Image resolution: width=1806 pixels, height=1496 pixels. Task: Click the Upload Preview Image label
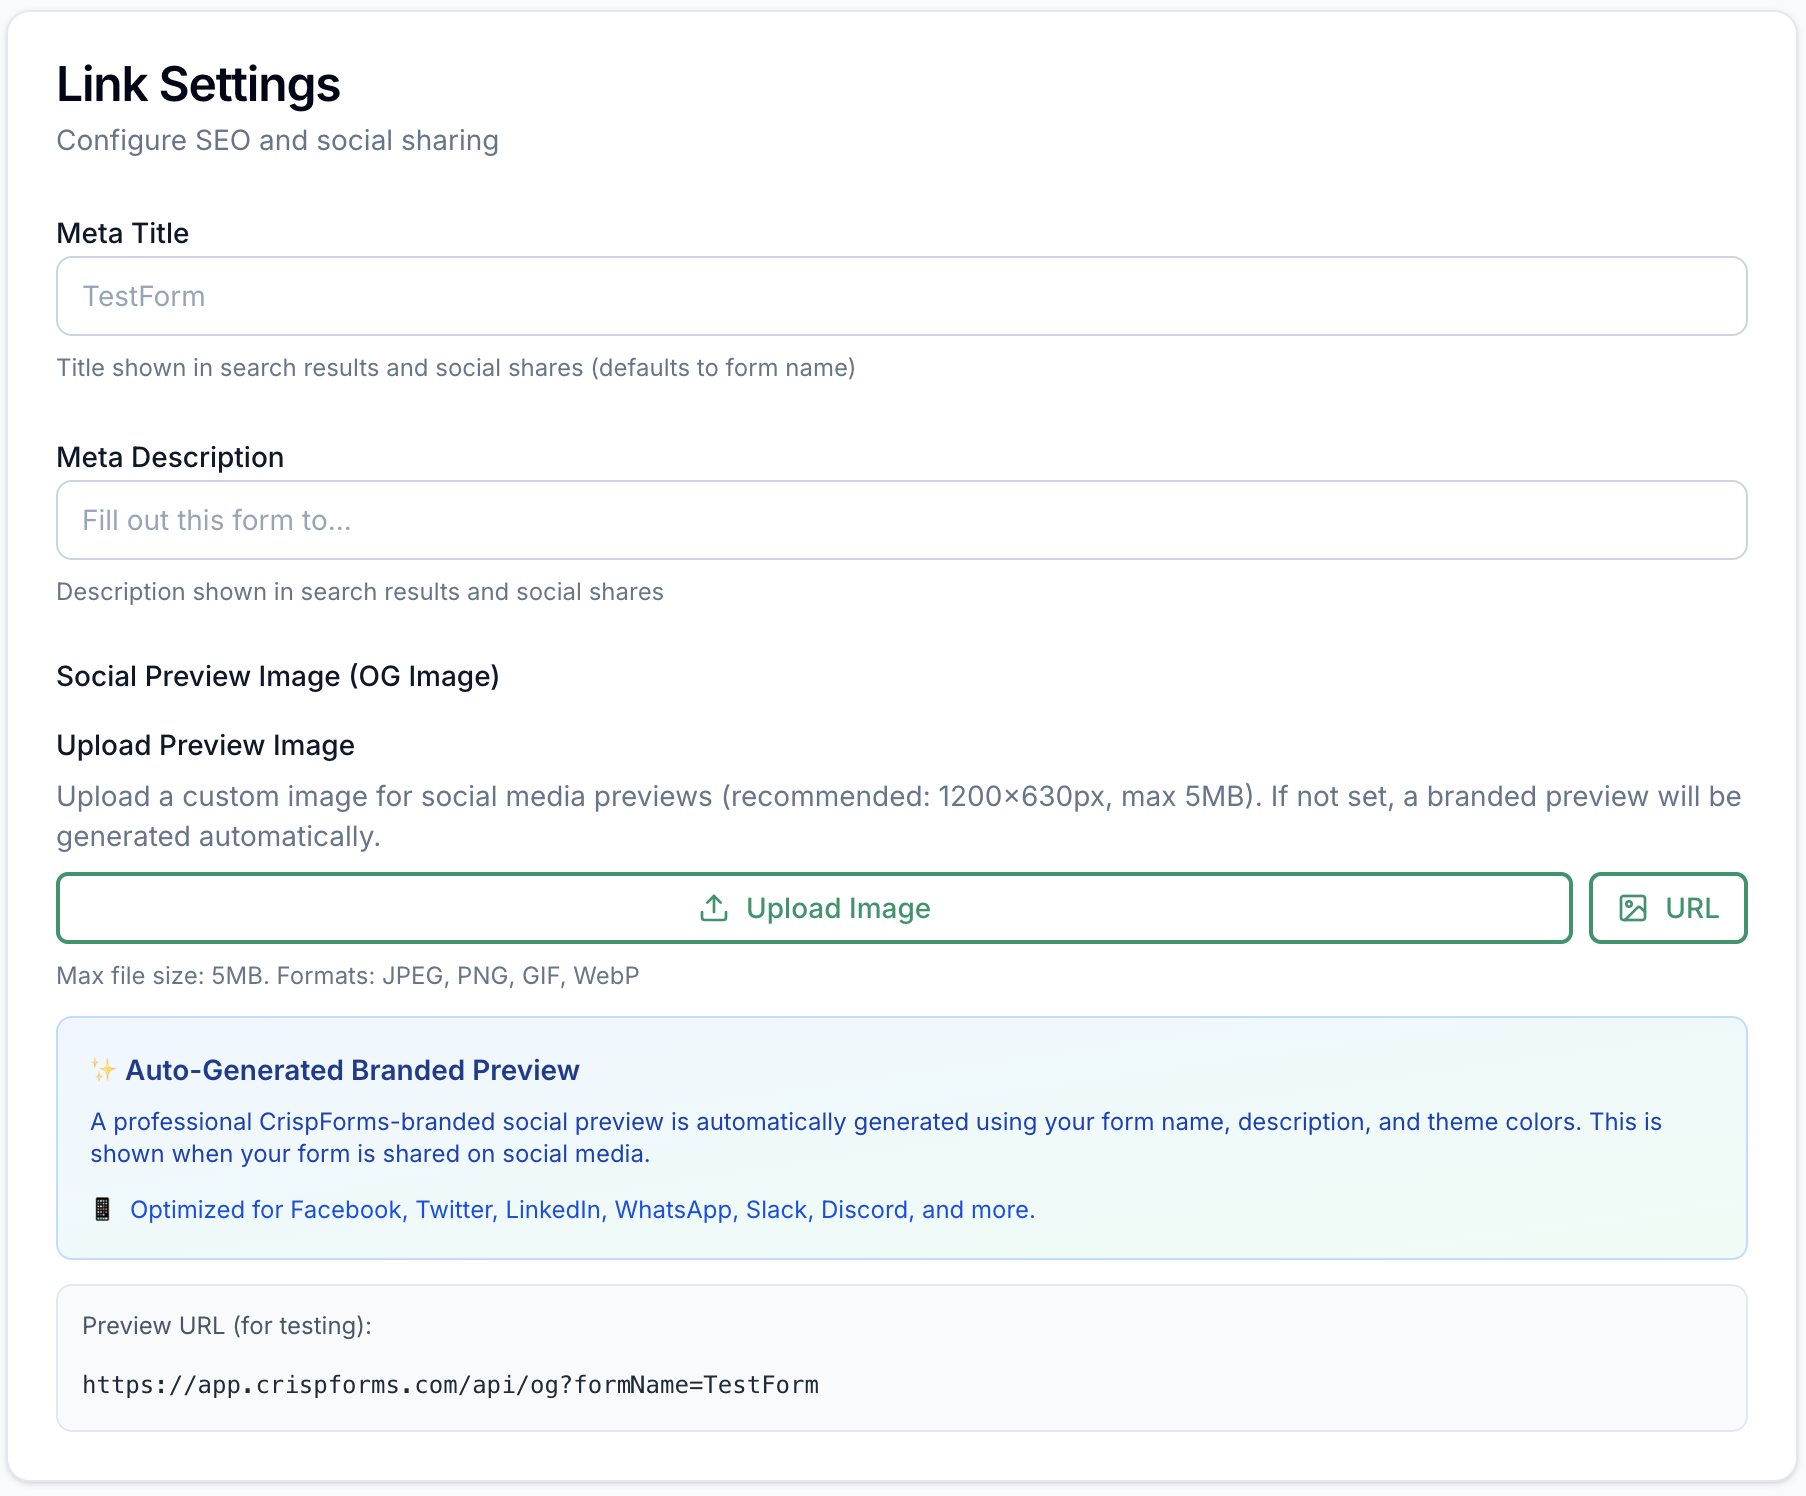(204, 745)
